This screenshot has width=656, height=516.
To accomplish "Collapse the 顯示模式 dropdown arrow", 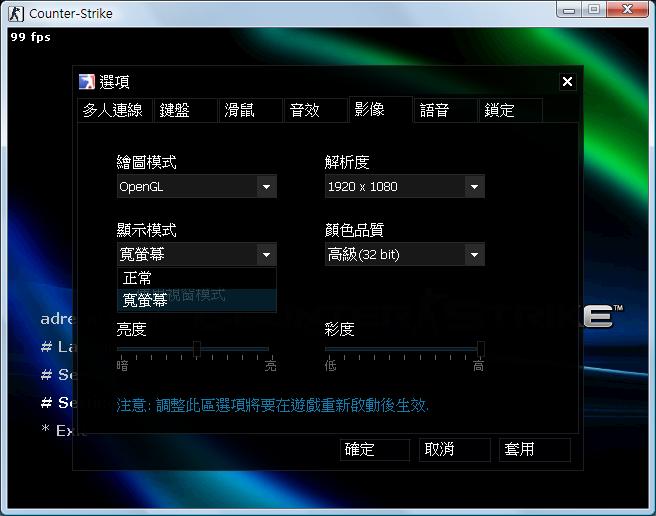I will pyautogui.click(x=266, y=254).
